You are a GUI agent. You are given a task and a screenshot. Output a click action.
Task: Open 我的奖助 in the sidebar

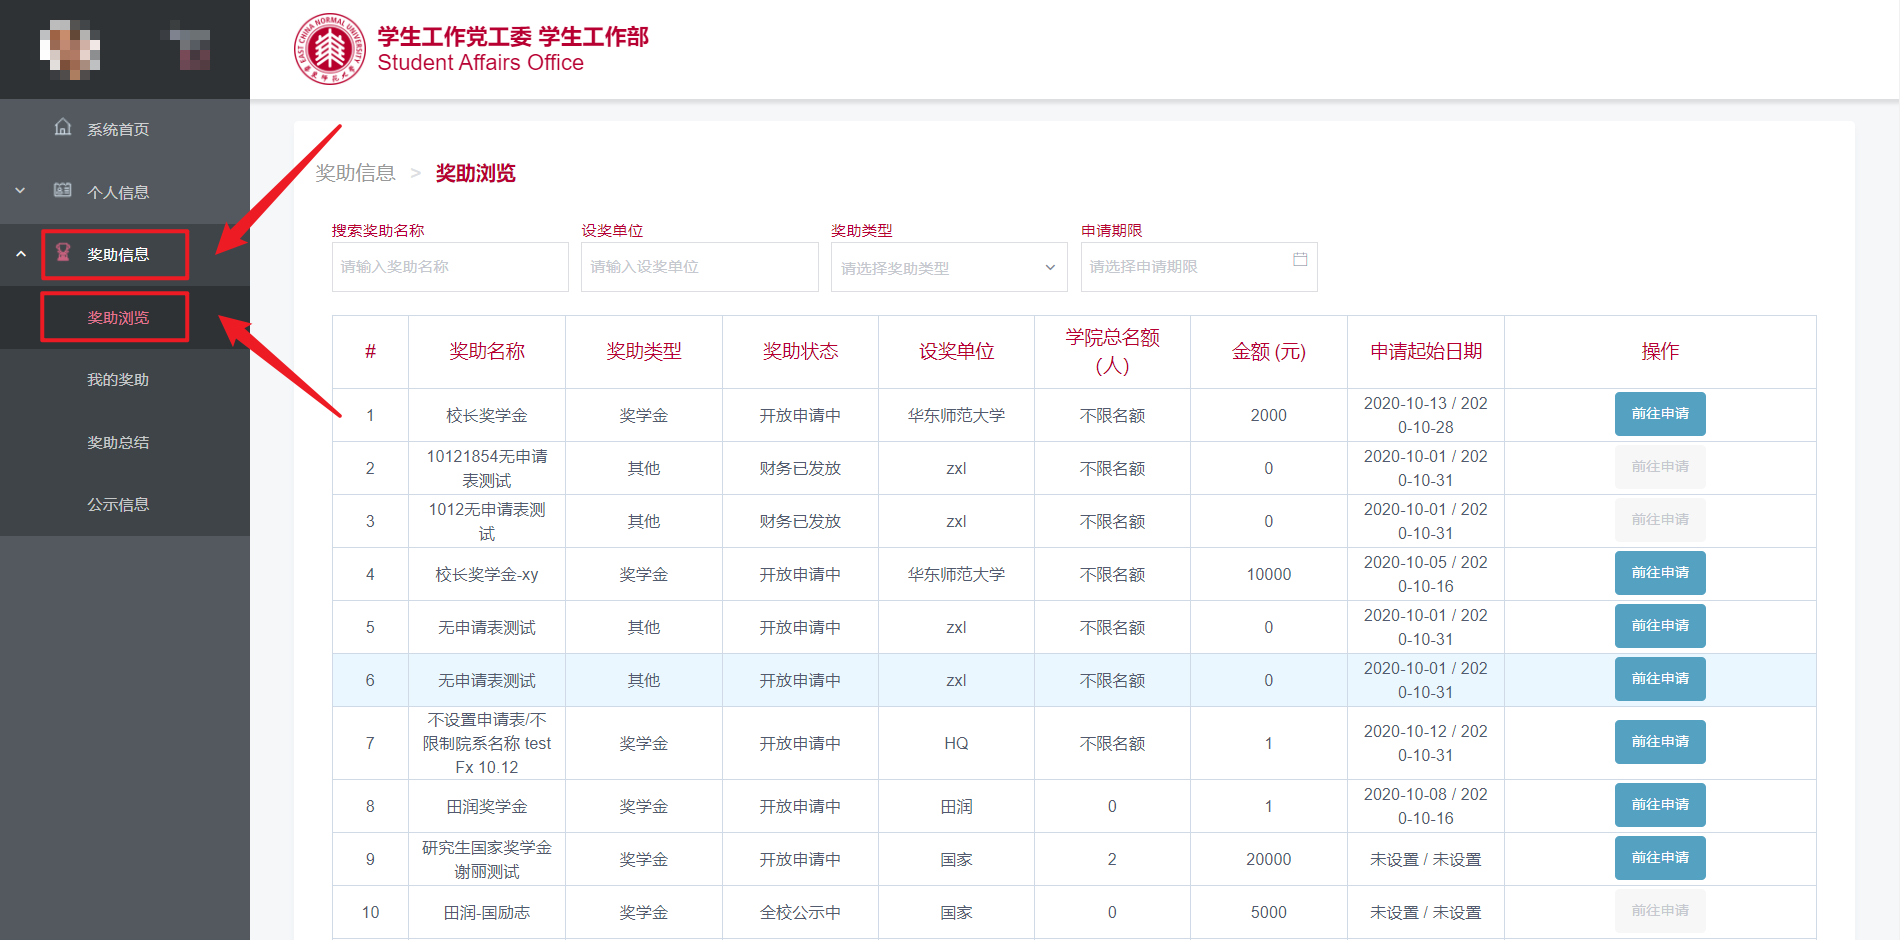pyautogui.click(x=118, y=380)
